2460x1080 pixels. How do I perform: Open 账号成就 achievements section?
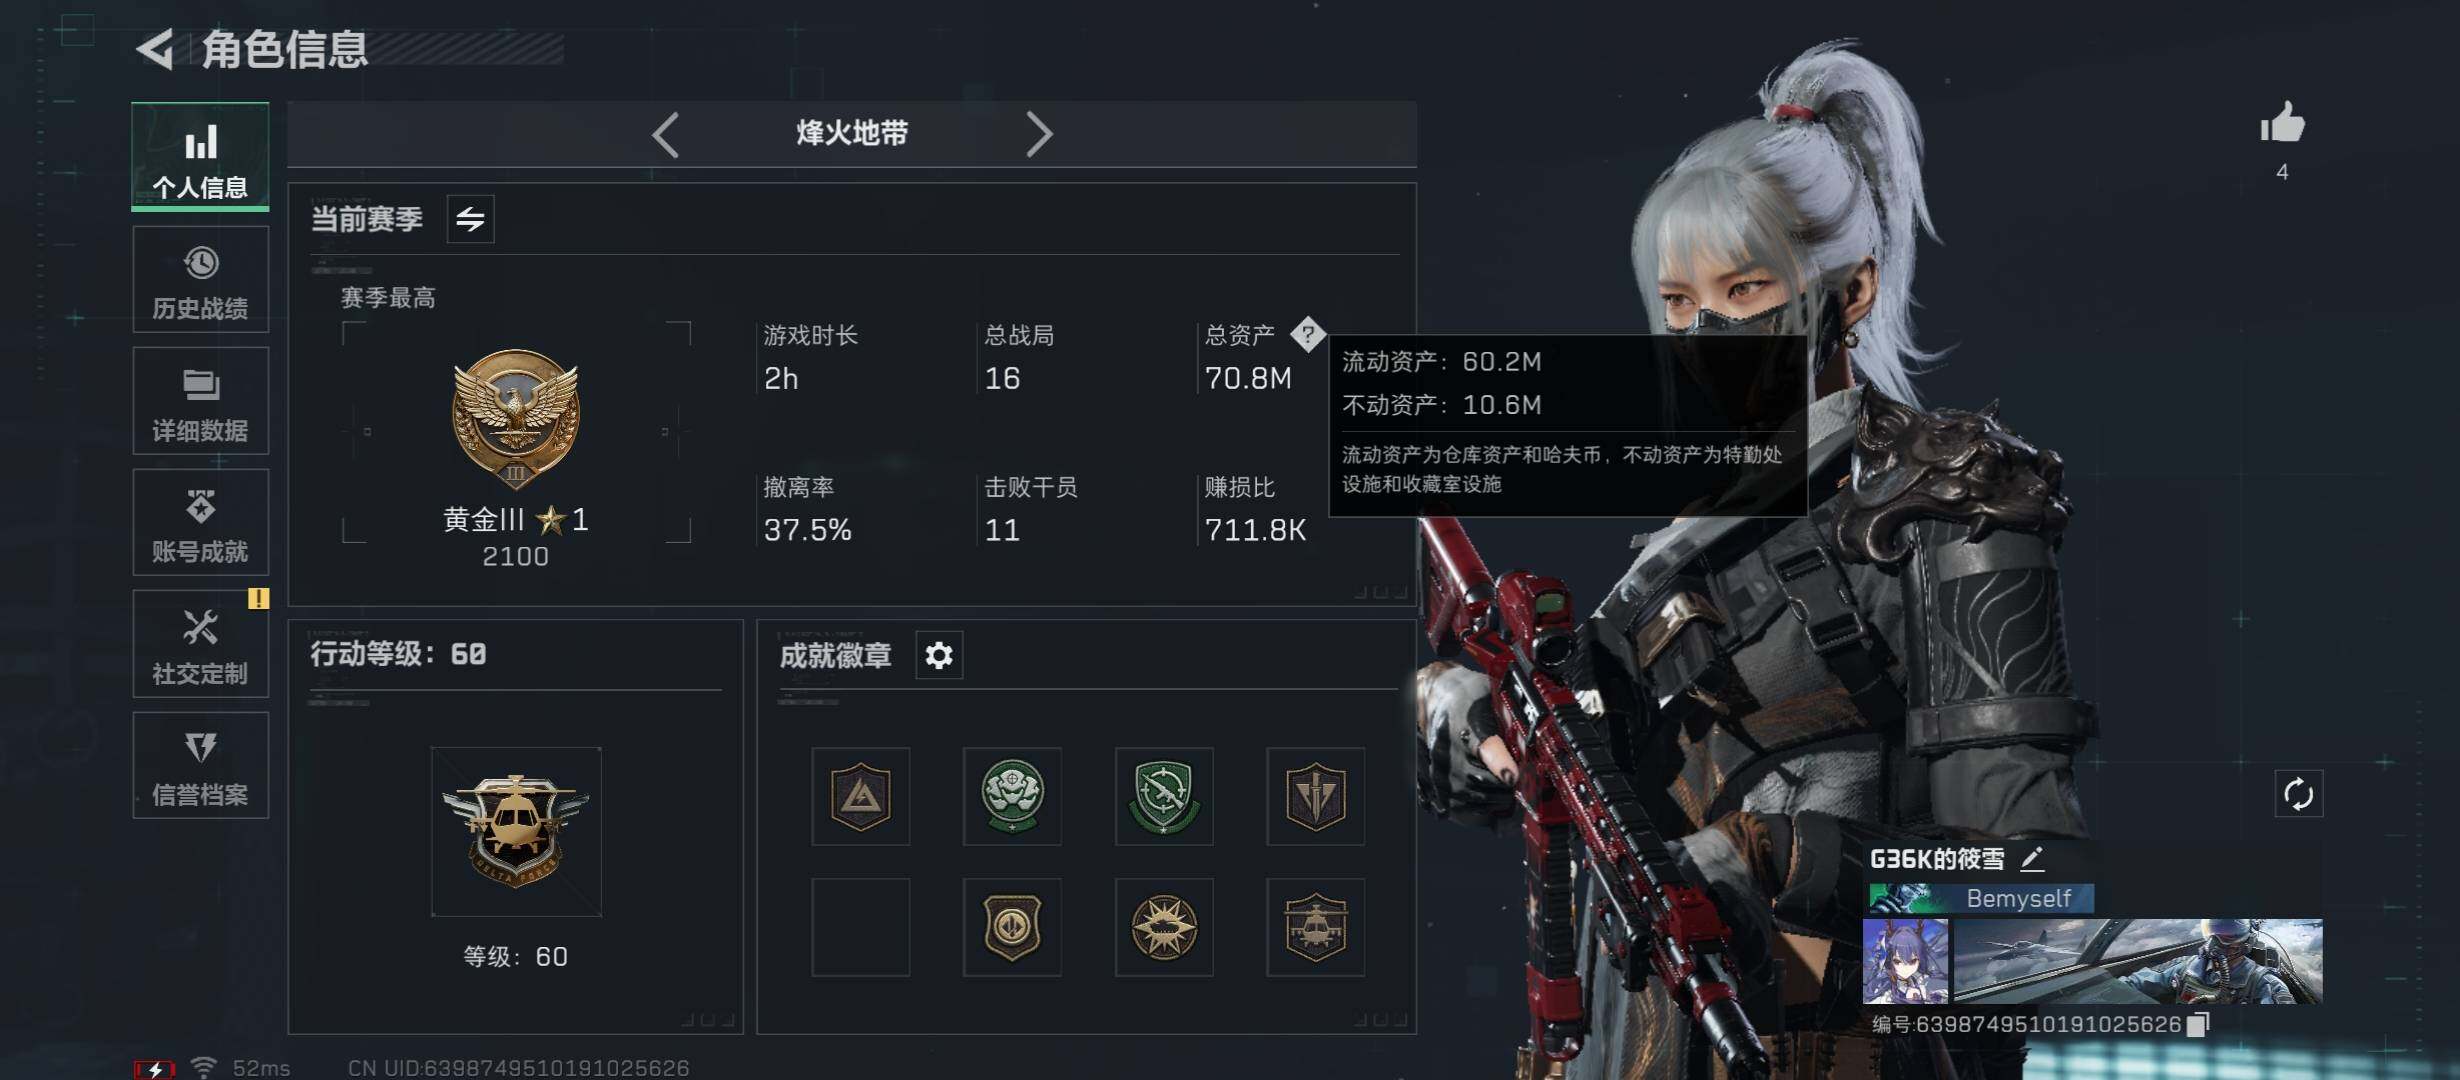click(200, 523)
